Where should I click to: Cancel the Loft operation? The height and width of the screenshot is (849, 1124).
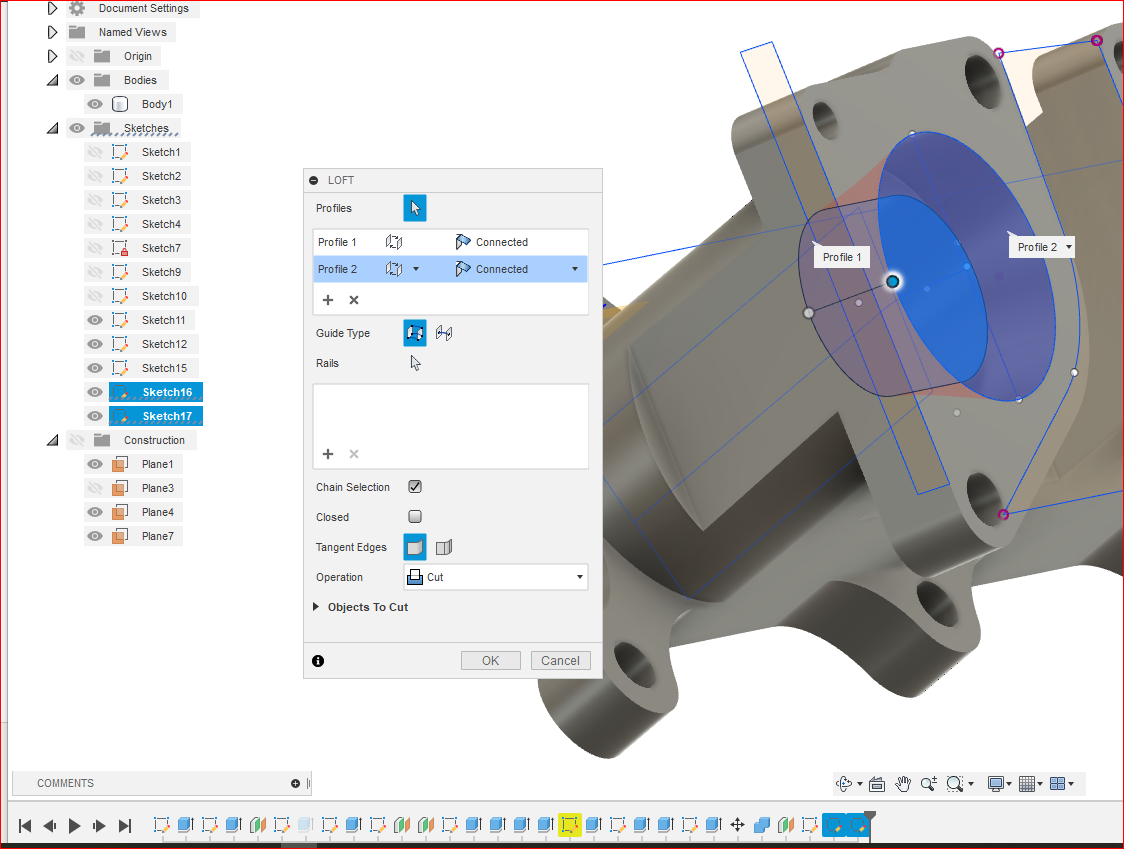tap(560, 660)
